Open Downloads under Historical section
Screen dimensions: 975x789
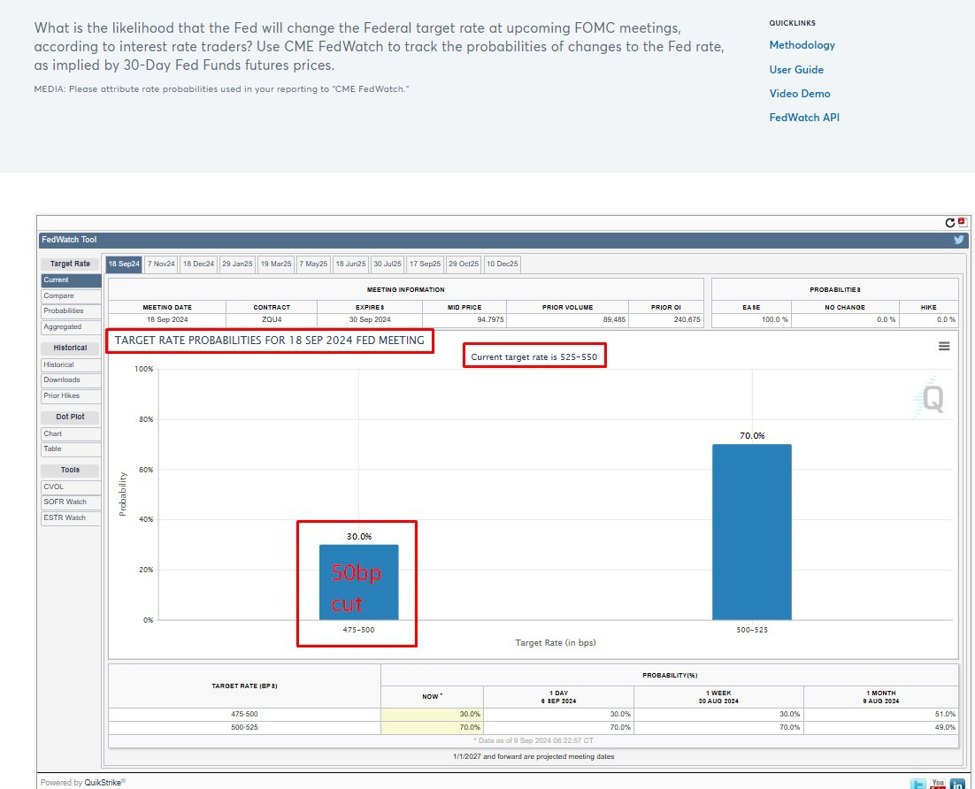(62, 380)
